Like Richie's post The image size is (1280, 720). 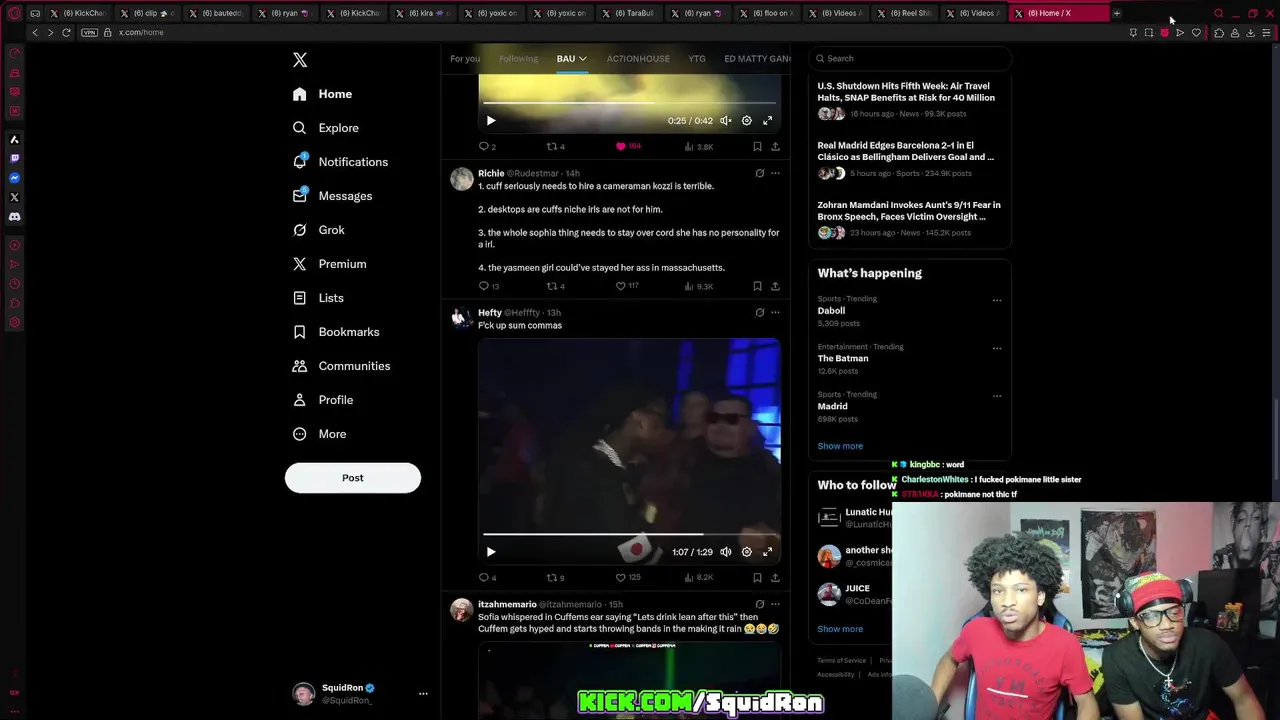620,286
